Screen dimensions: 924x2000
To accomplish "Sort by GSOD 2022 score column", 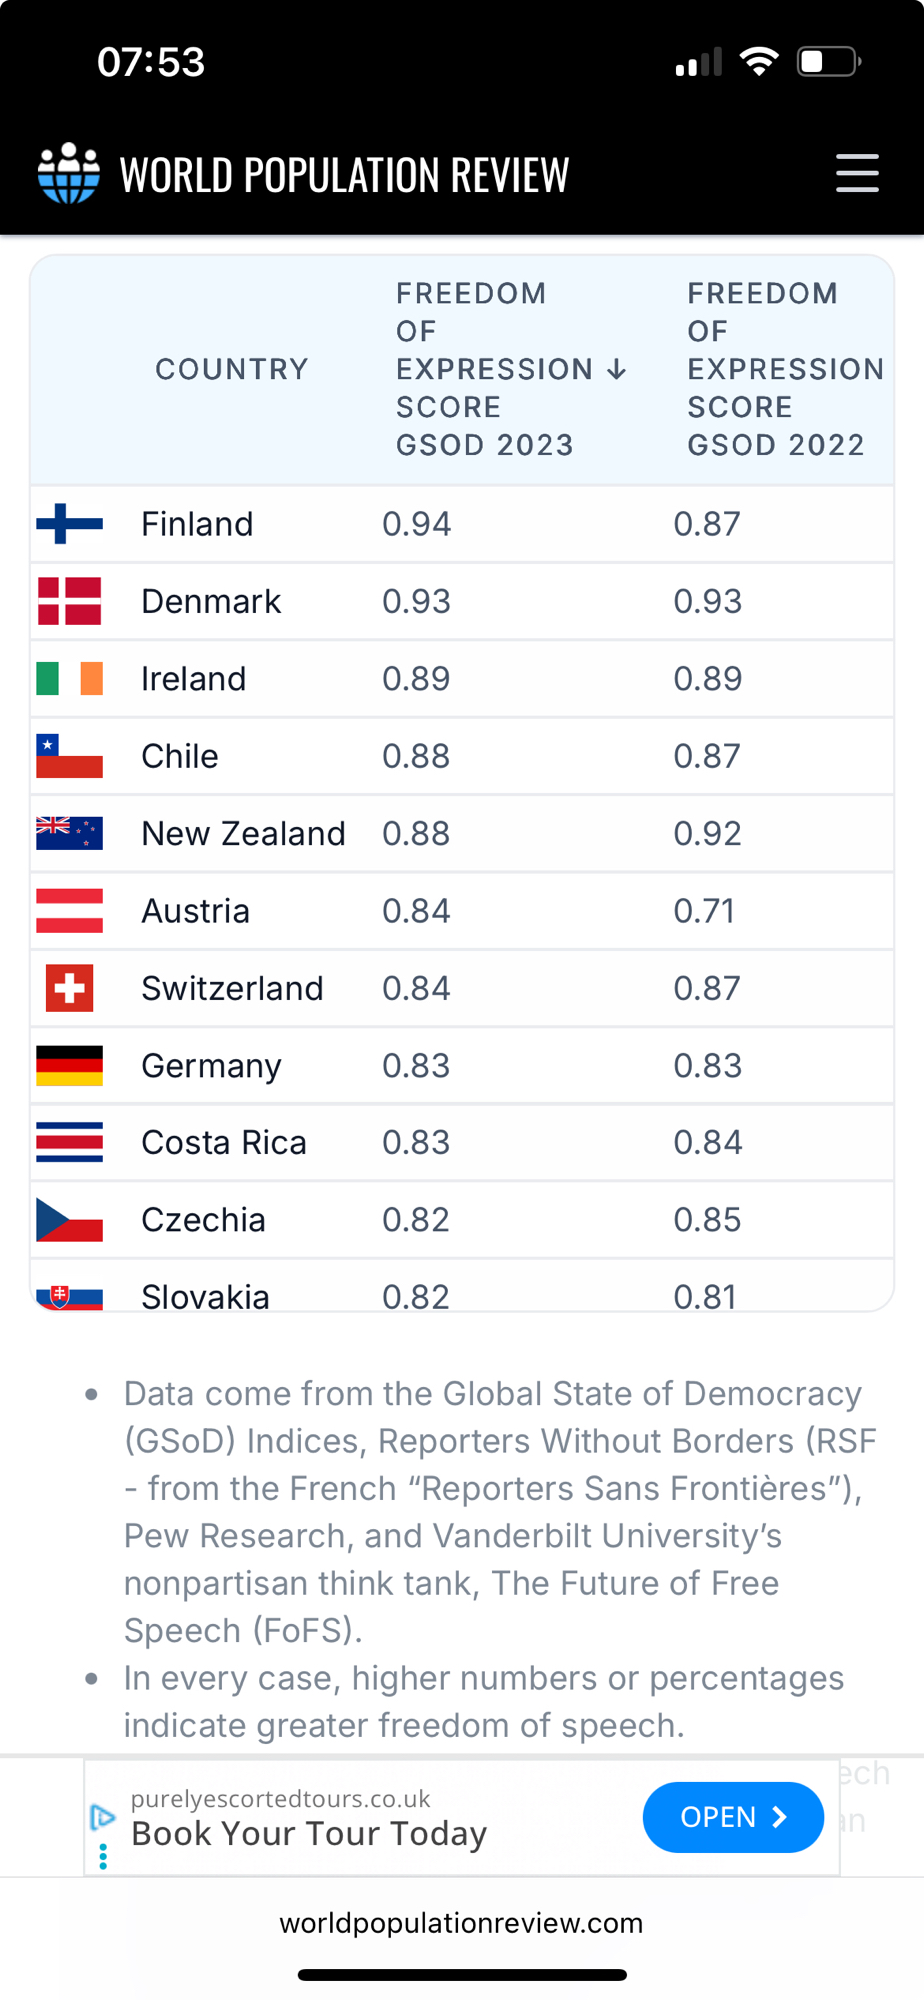I will tap(785, 369).
